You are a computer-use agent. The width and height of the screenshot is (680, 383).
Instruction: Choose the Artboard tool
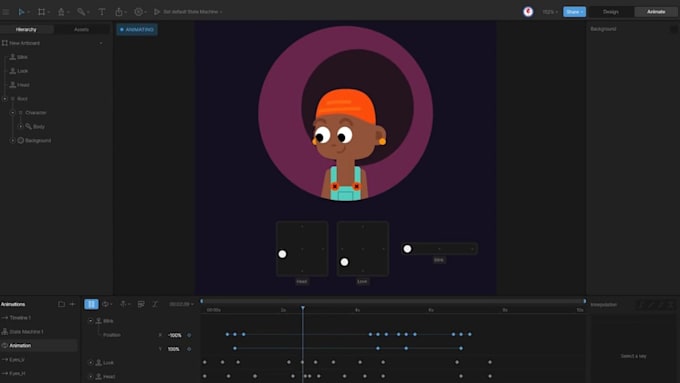(x=41, y=12)
